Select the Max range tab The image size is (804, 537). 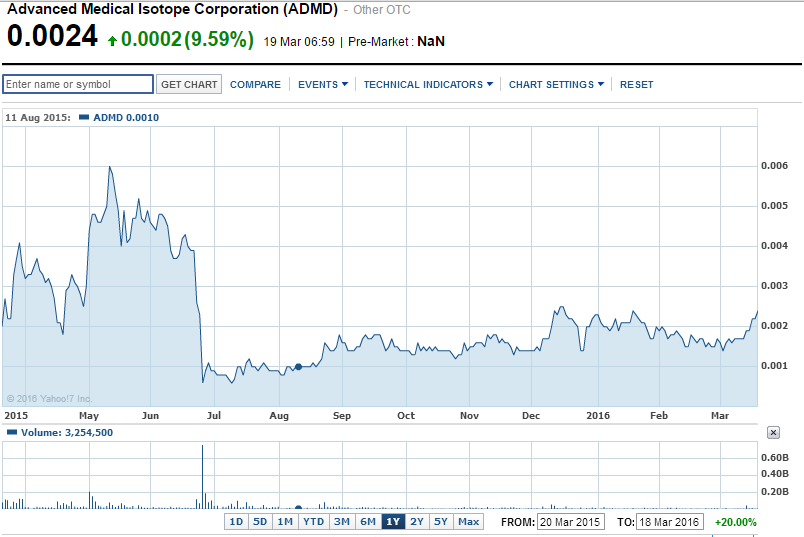coord(468,522)
